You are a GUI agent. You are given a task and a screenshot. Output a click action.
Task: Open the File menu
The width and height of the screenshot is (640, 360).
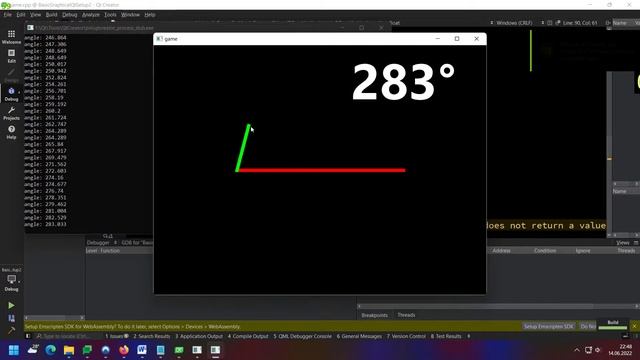point(8,15)
